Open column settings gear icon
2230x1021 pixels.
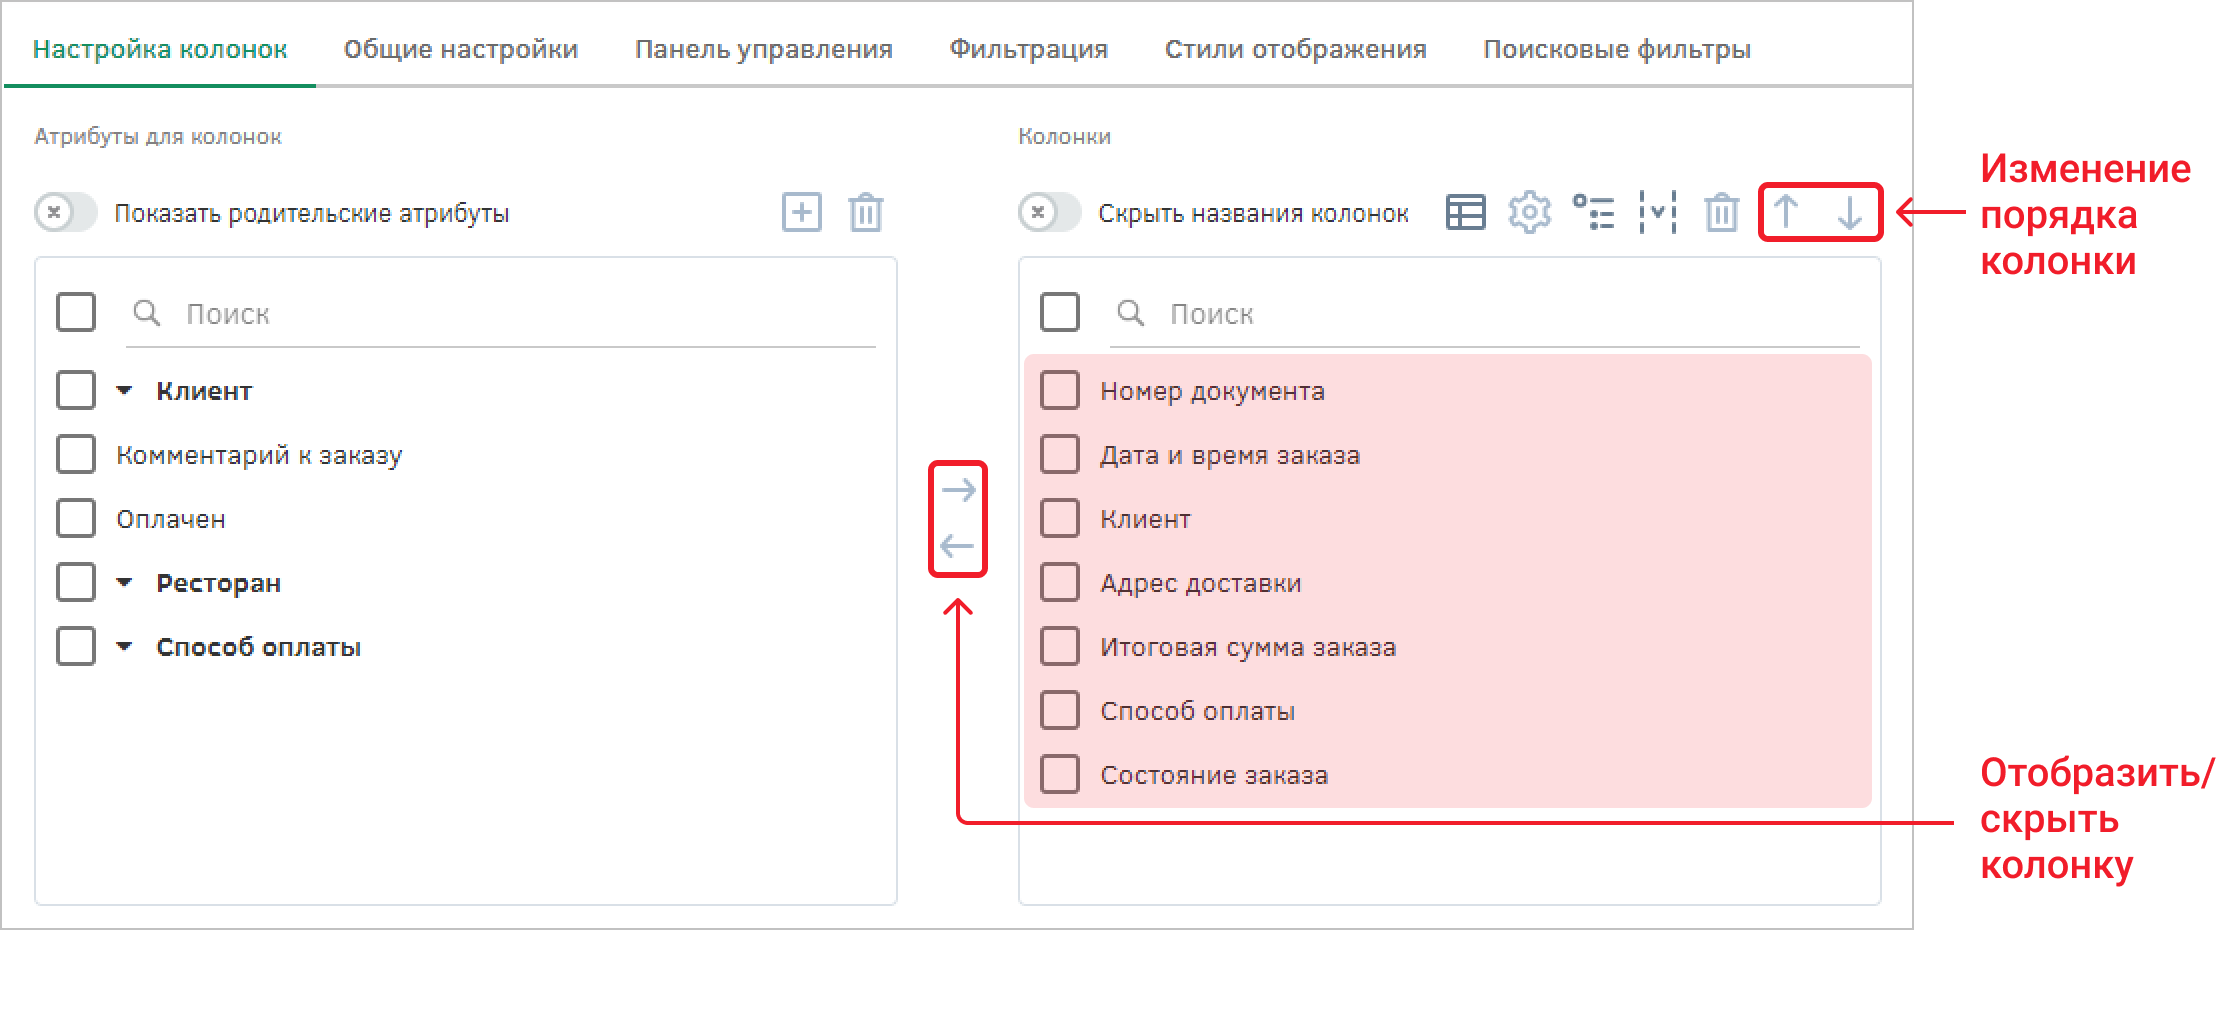click(x=1529, y=212)
